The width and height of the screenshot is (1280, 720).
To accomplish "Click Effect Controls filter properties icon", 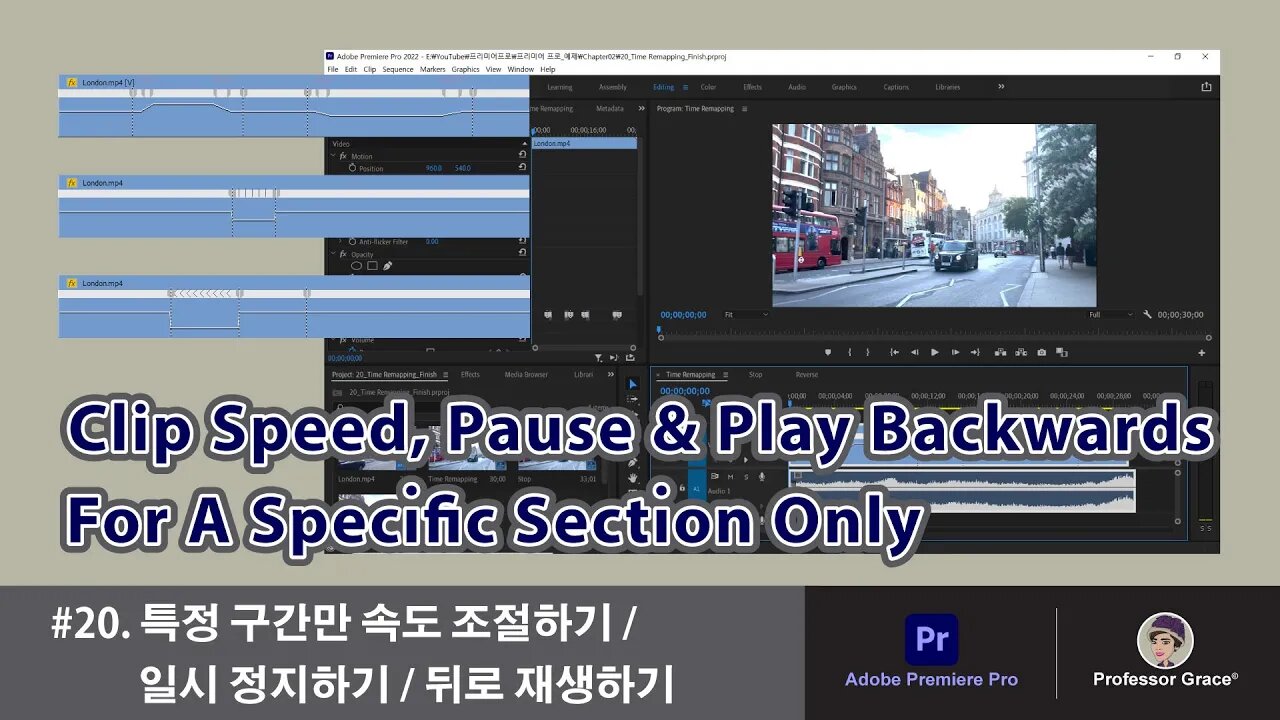I will coord(598,357).
